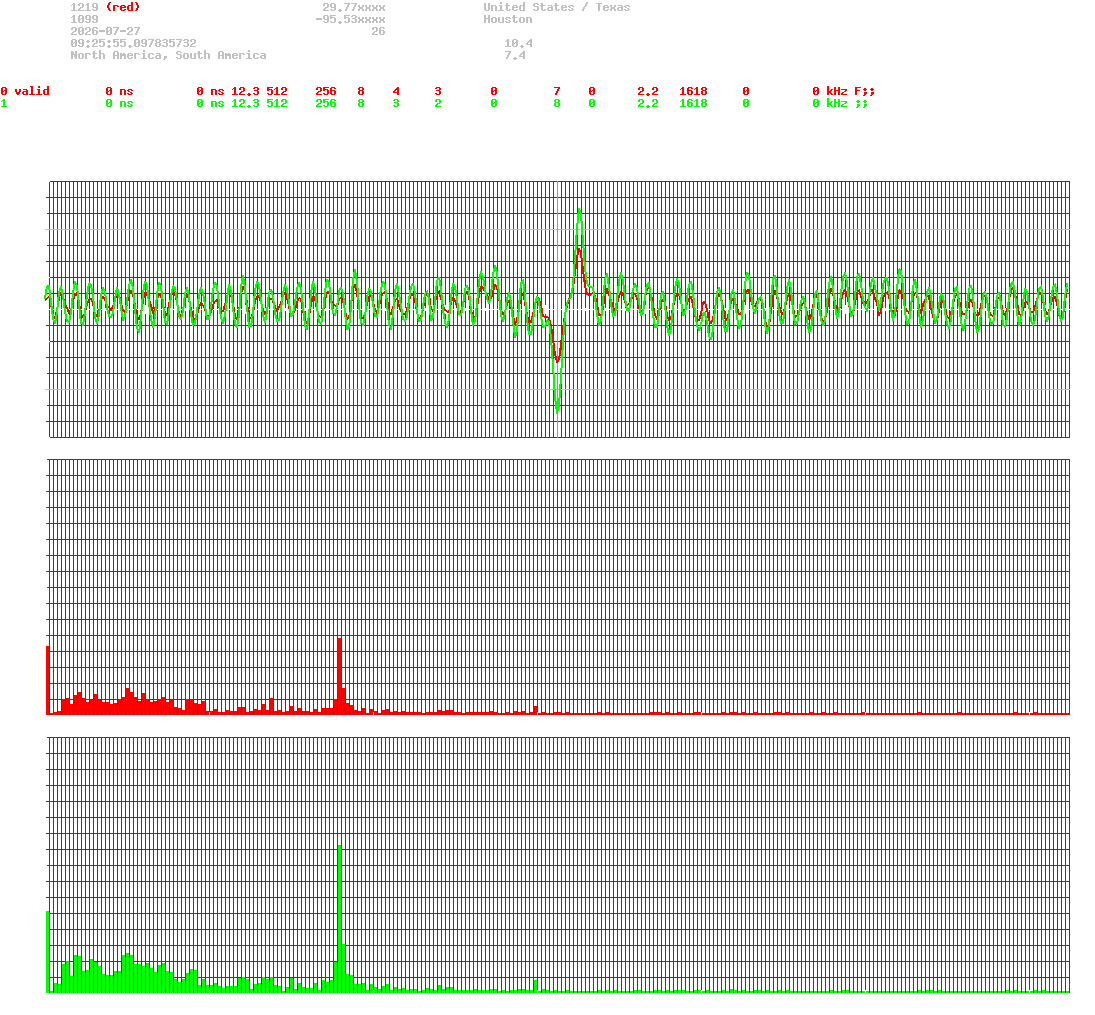
Task: Select the green row value 512
Action: coord(277,103)
